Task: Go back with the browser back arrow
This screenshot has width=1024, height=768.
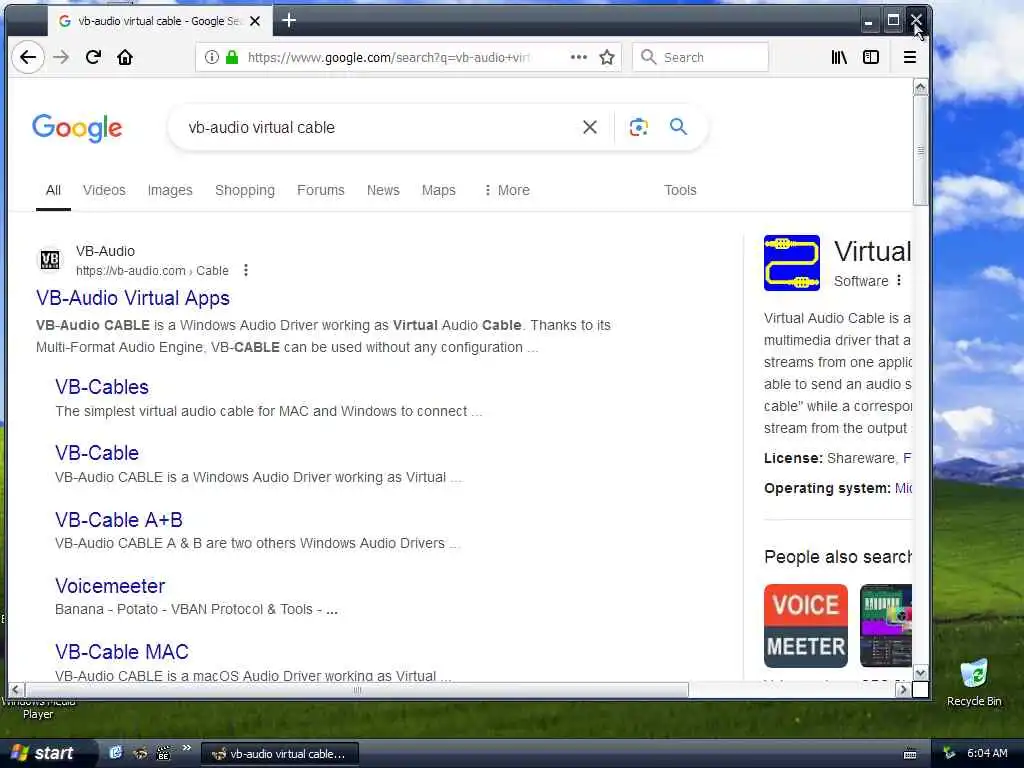Action: pos(27,57)
